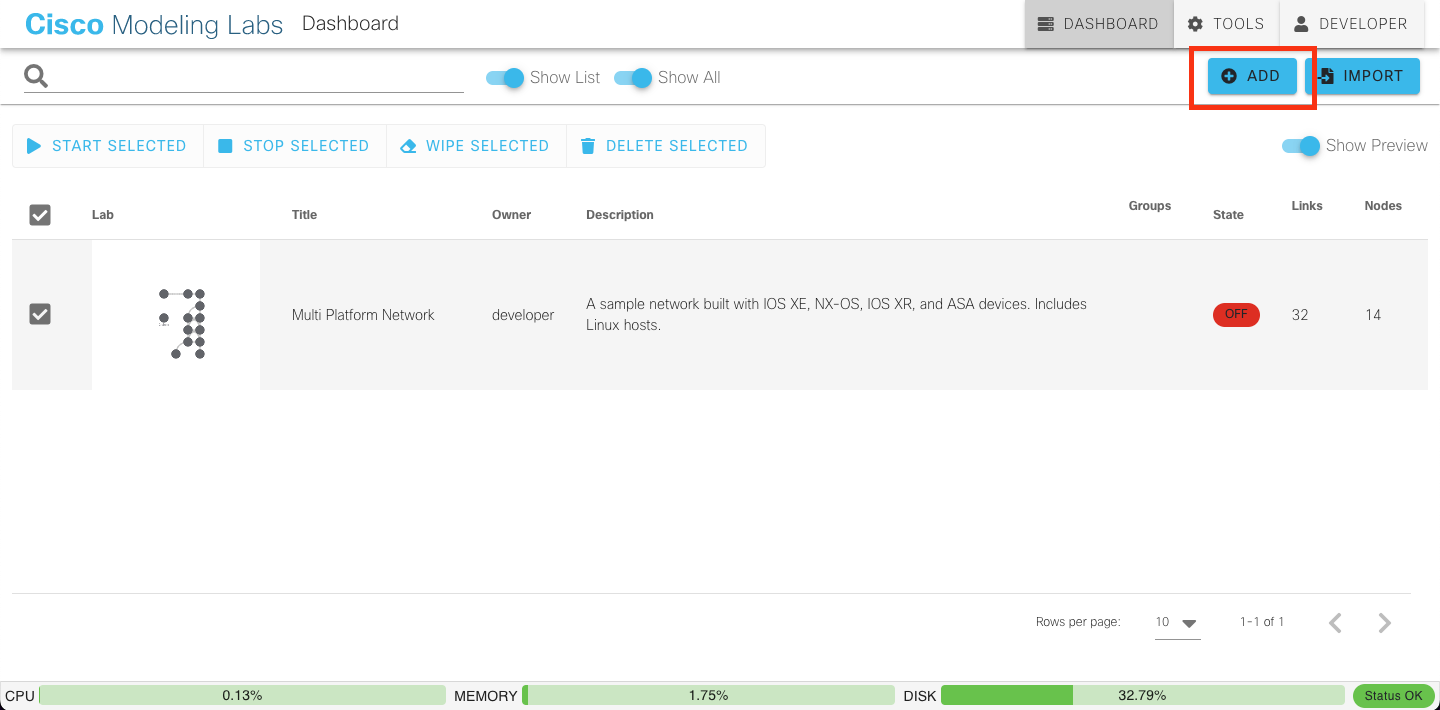1440x710 pixels.
Task: Click the Delete Selected trash icon
Action: click(x=588, y=146)
